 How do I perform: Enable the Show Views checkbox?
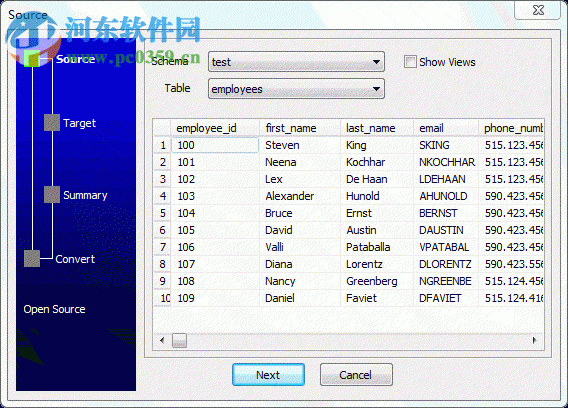click(x=410, y=62)
